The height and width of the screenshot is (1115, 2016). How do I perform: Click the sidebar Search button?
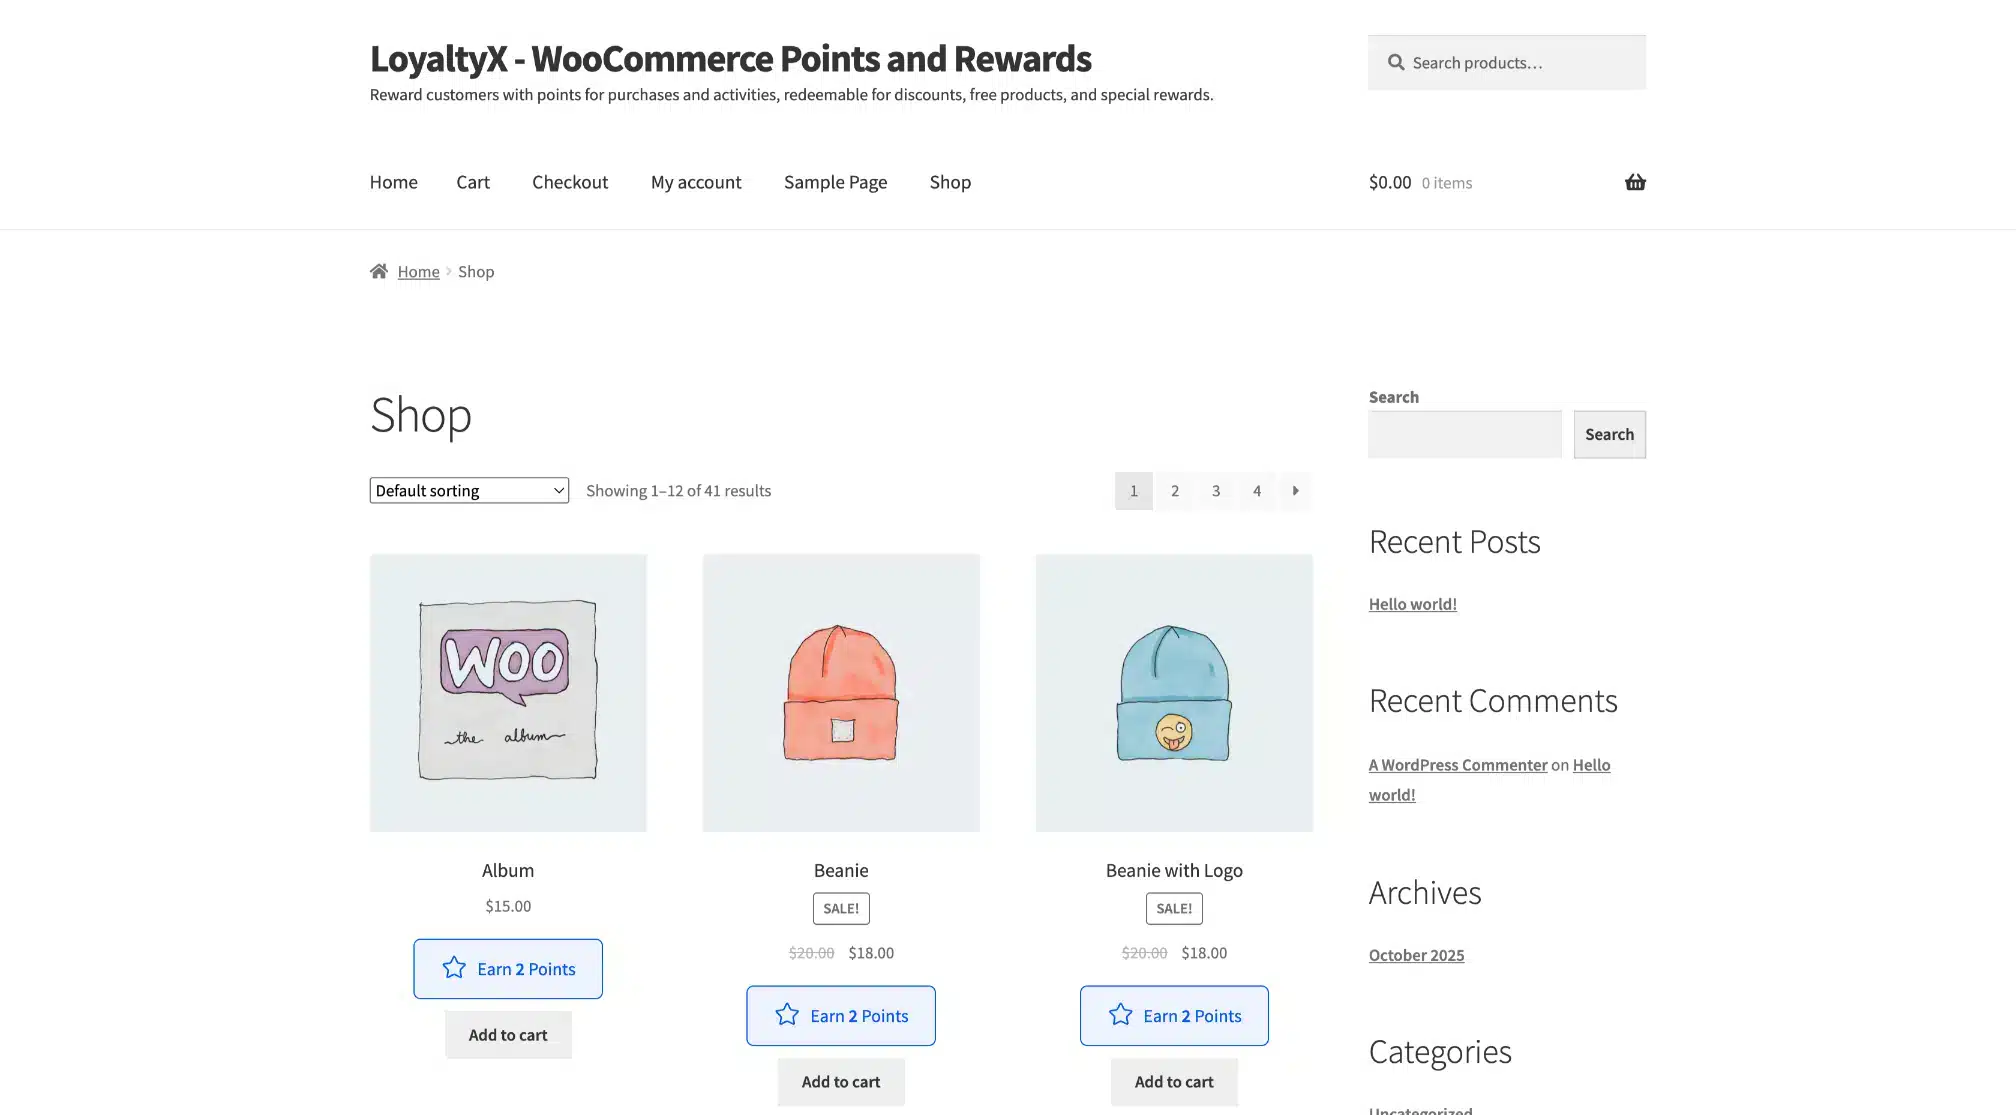(x=1609, y=434)
